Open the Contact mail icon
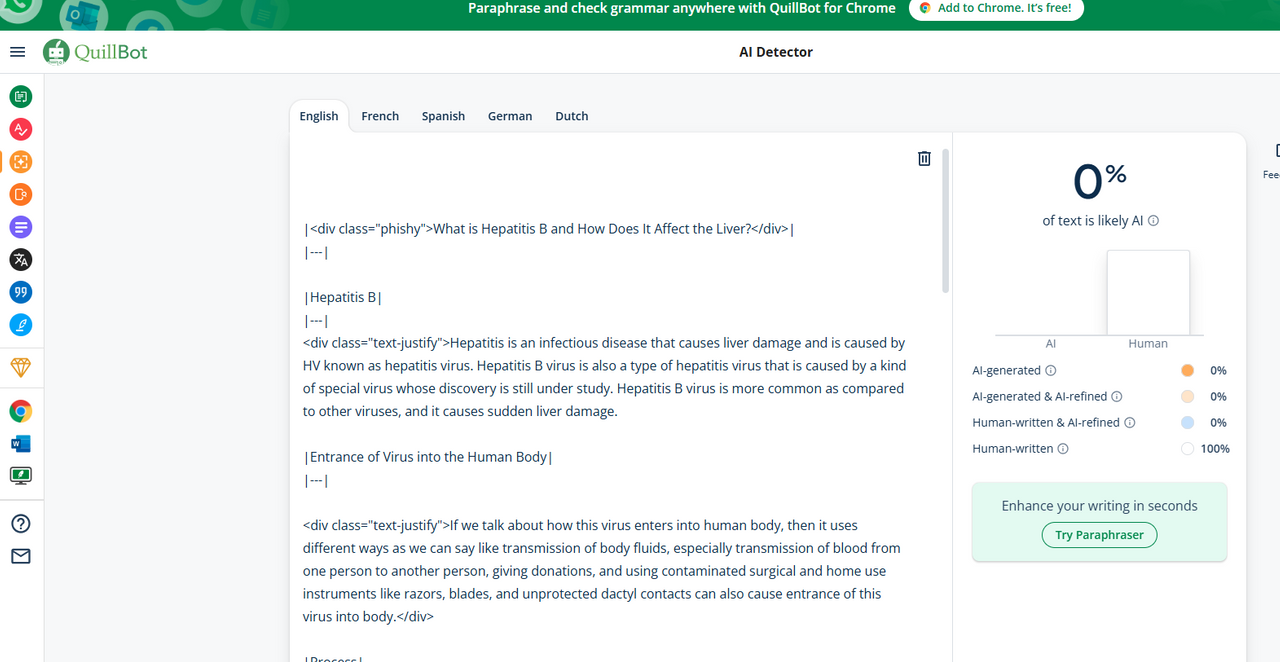This screenshot has height=662, width=1280. click(20, 556)
